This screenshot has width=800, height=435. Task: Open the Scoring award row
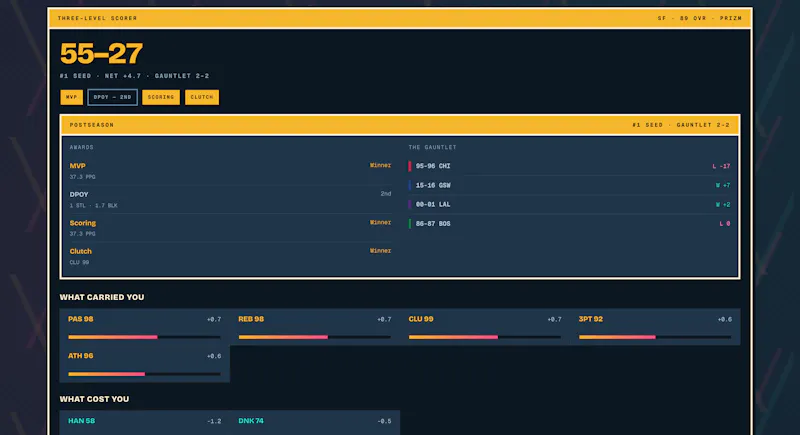click(230, 228)
